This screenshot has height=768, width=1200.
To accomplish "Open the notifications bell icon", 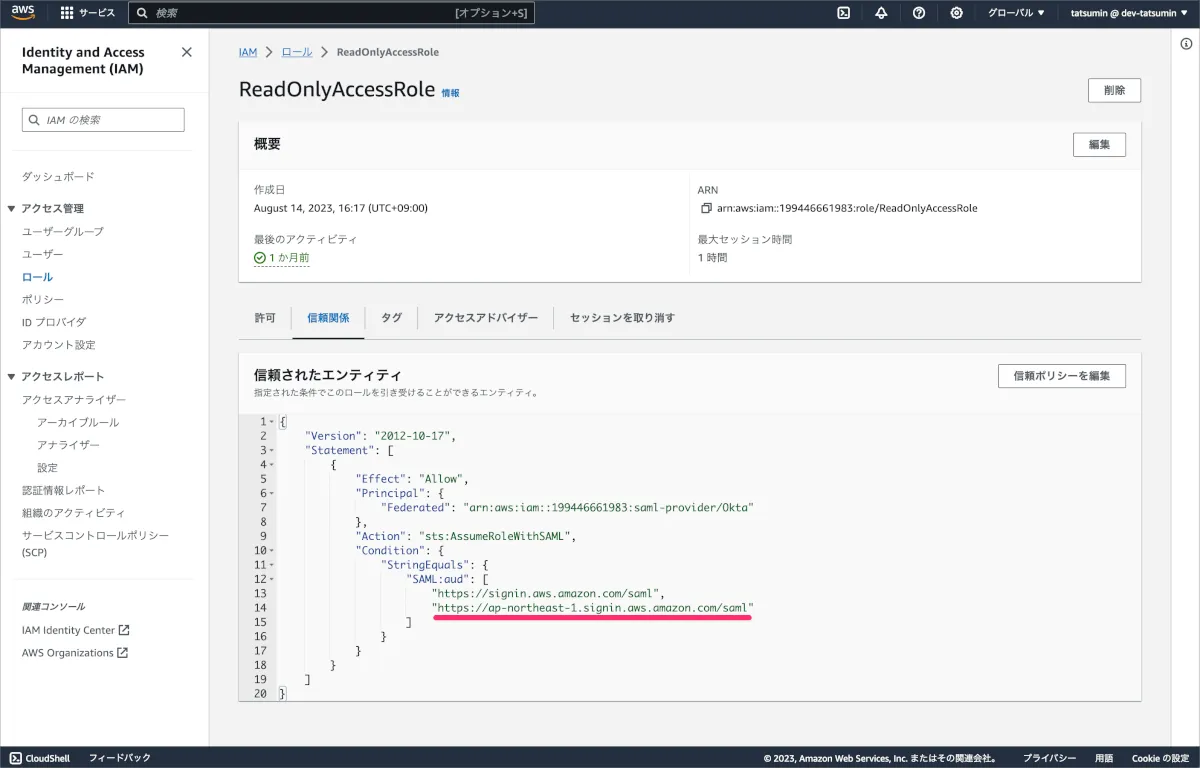I will [881, 13].
